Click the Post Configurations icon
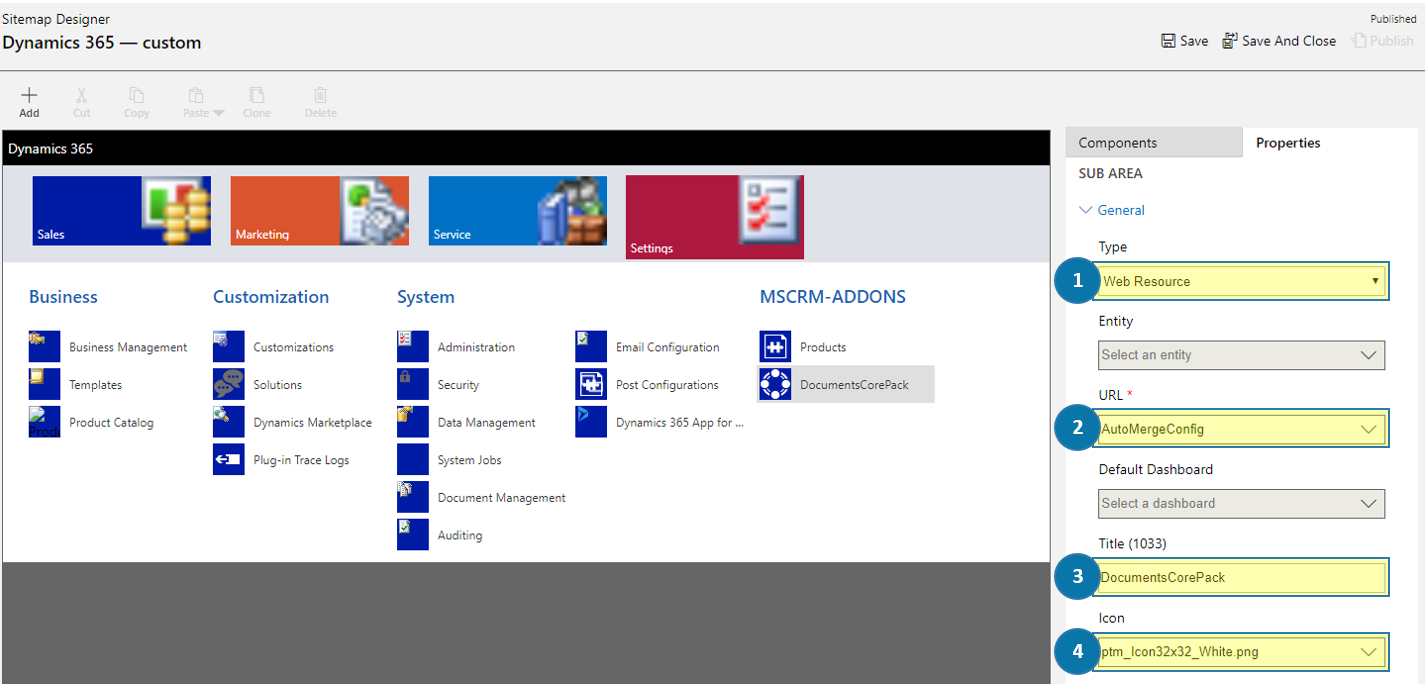 tap(591, 384)
